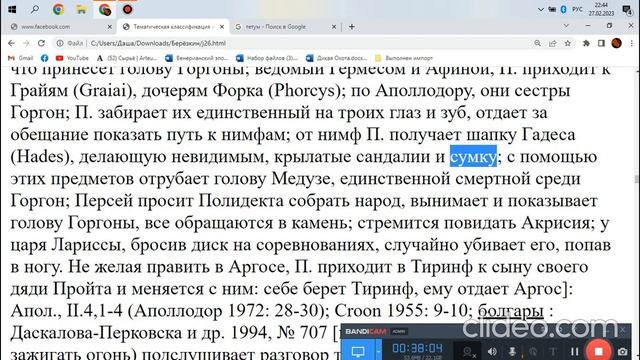Image resolution: width=640 pixels, height=360 pixels.
Task: Open the Chrome extensions puzzle menu
Action: (x=586, y=43)
